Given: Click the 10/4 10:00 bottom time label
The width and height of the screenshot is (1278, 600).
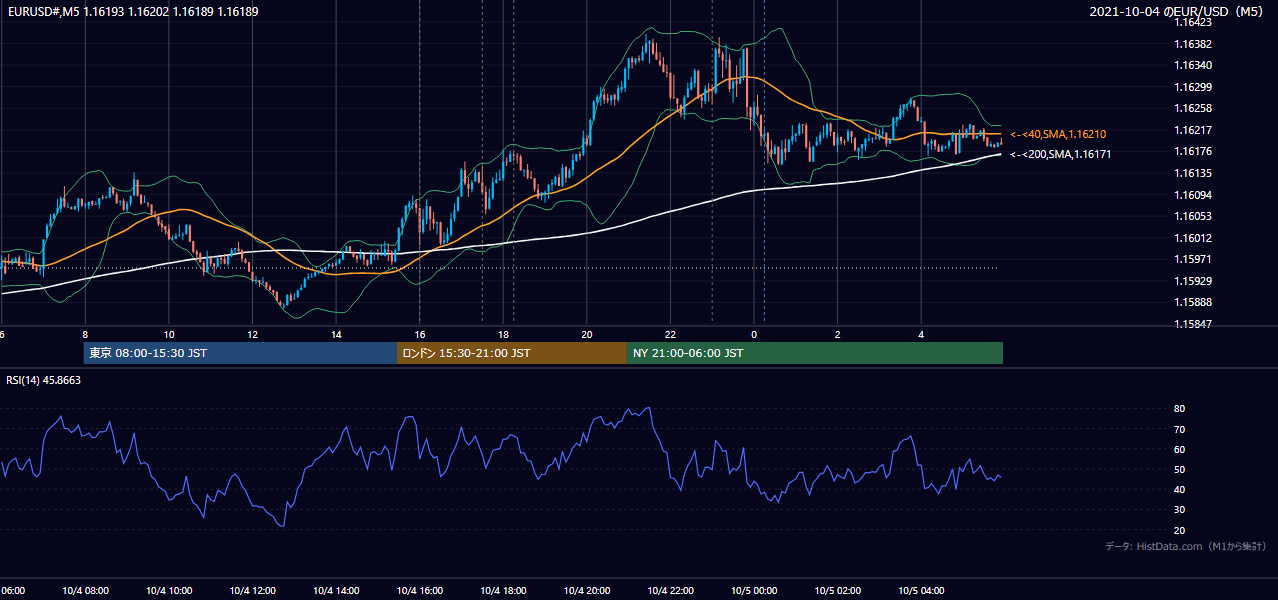Looking at the screenshot, I should pos(169,591).
